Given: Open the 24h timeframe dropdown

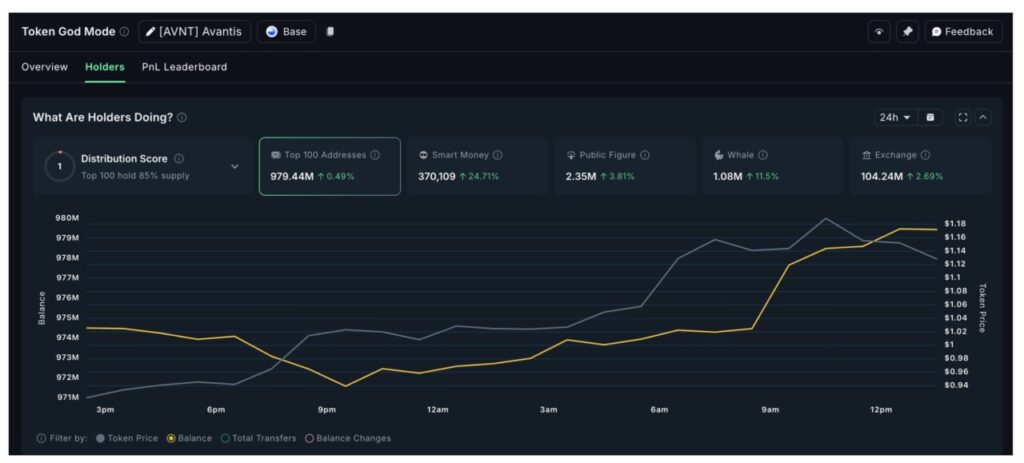Looking at the screenshot, I should (x=895, y=117).
